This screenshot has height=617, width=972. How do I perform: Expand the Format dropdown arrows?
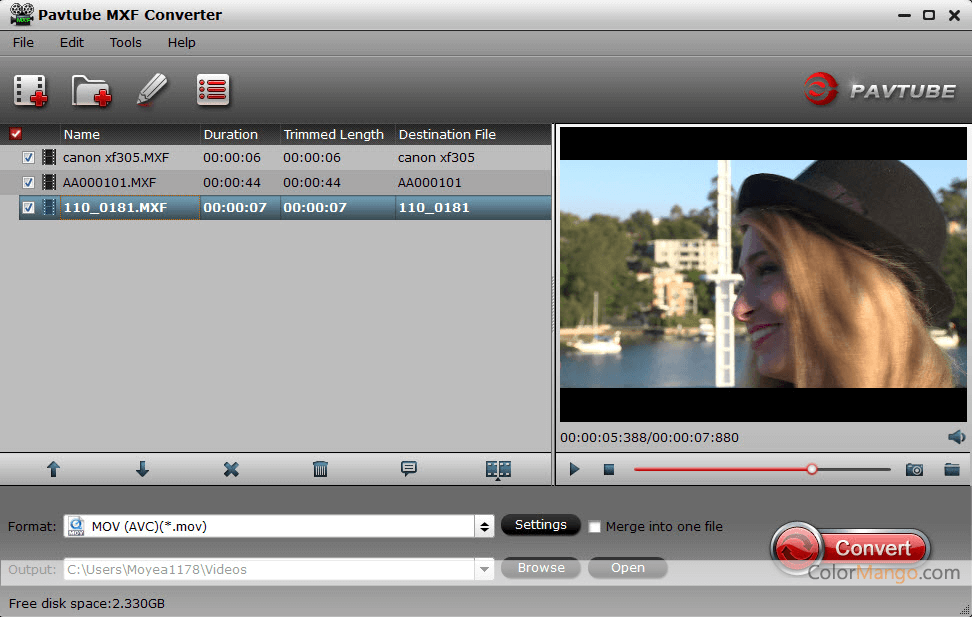(485, 526)
